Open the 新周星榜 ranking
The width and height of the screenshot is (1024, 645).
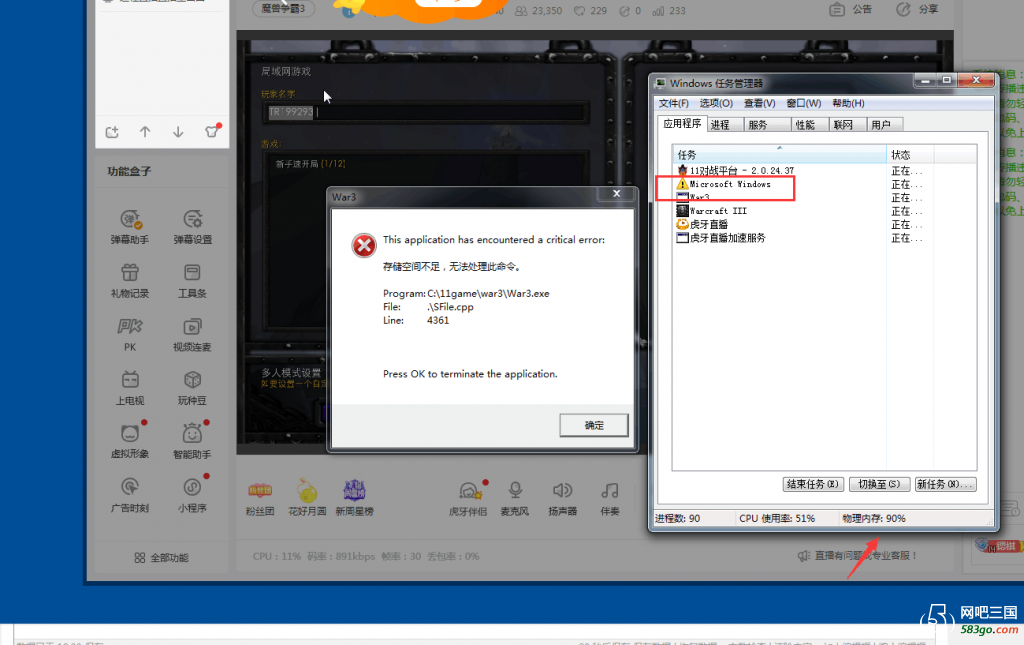click(x=355, y=499)
